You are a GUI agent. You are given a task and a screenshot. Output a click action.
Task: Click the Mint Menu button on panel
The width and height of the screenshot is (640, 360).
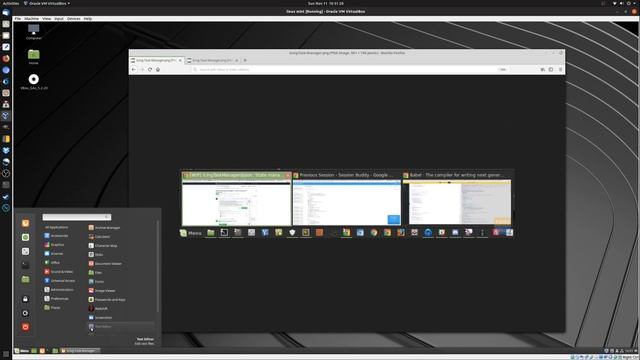[22, 351]
